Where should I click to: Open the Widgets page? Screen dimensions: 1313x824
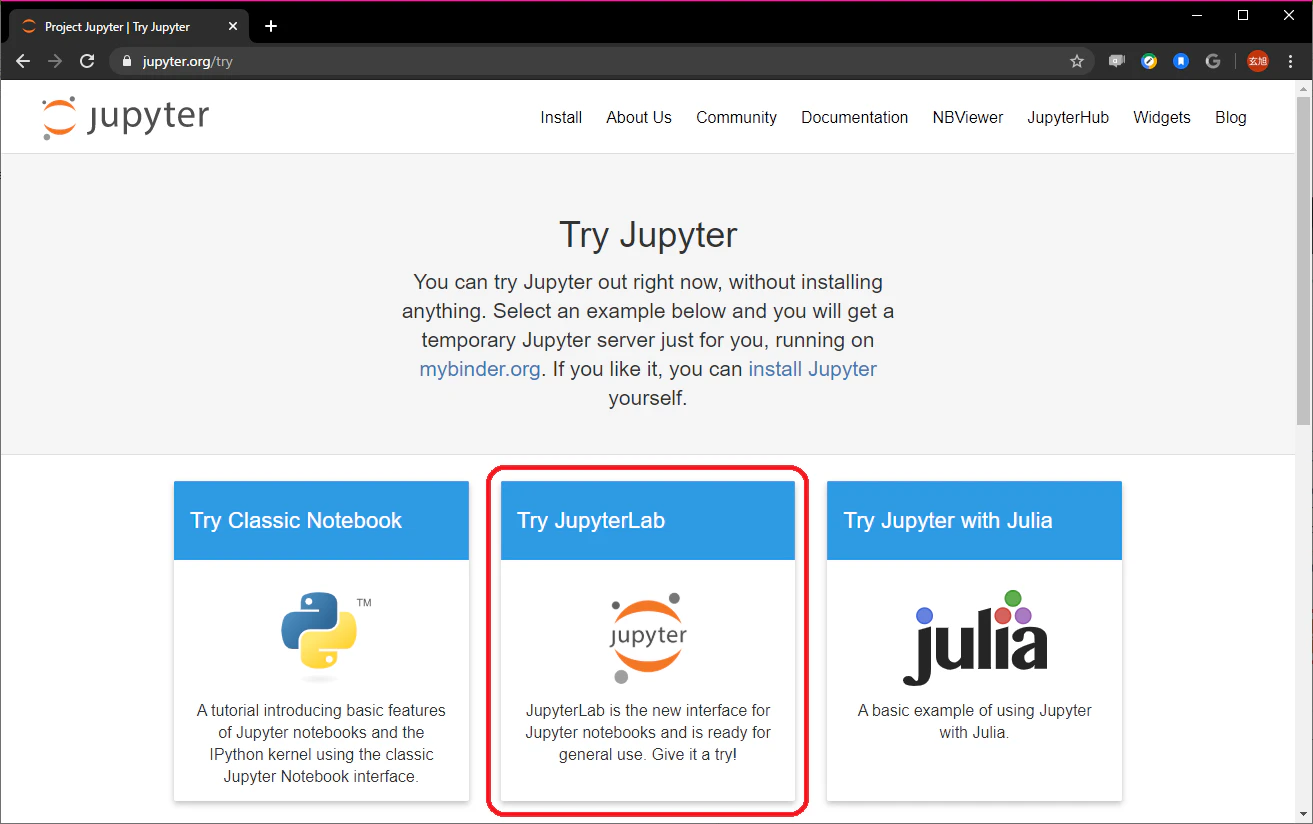(1162, 117)
